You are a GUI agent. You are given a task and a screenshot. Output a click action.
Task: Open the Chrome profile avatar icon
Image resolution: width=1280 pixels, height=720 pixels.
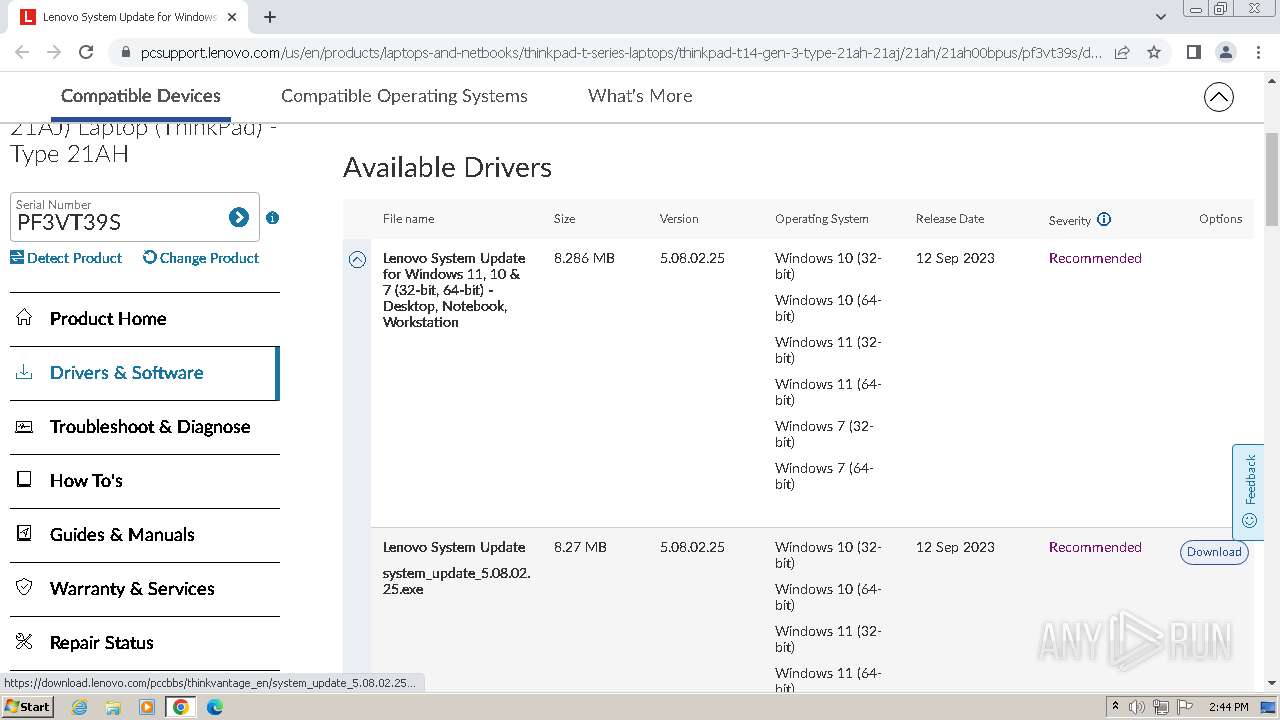pyautogui.click(x=1226, y=52)
